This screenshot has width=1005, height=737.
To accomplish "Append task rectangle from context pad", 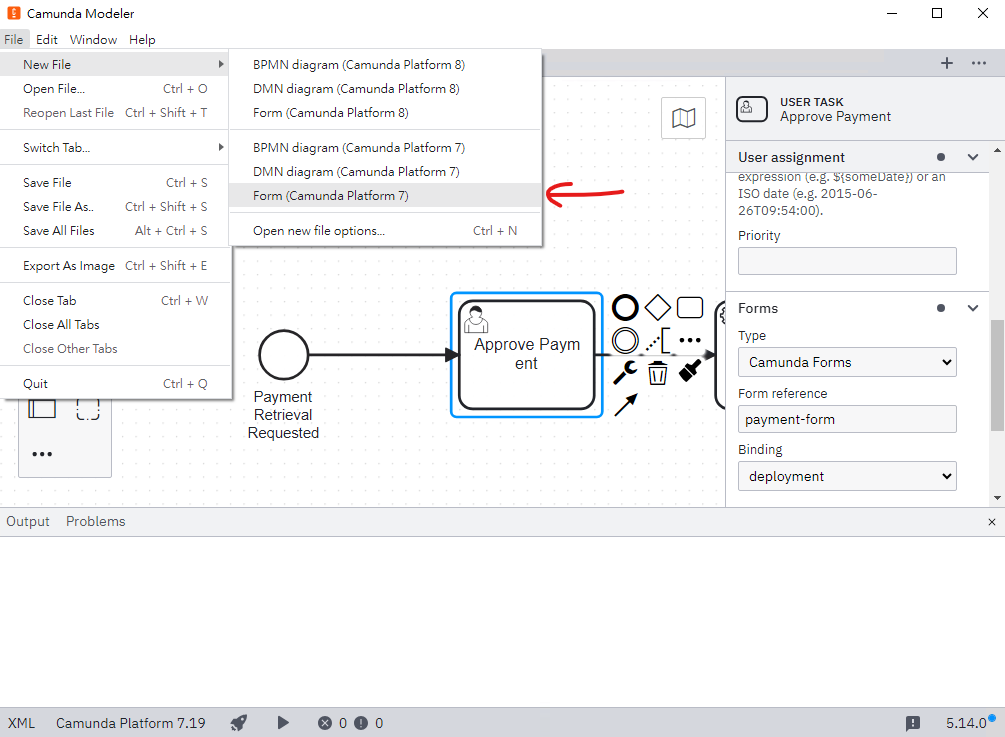I will pos(690,308).
